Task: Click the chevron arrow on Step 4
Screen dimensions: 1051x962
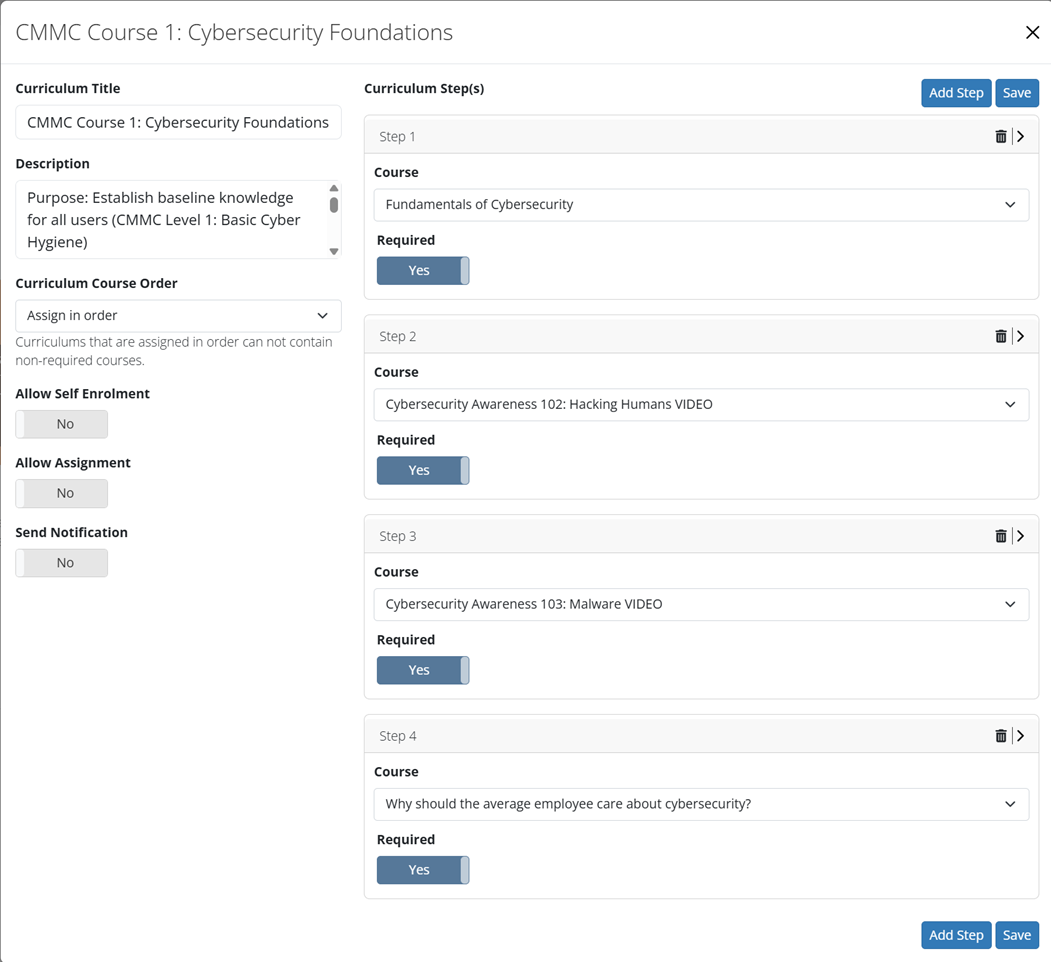Action: (x=1020, y=736)
